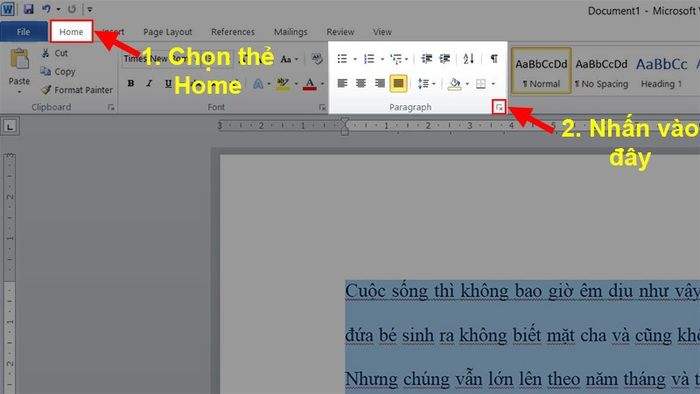
Task: Switch to the View tab
Action: (382, 32)
